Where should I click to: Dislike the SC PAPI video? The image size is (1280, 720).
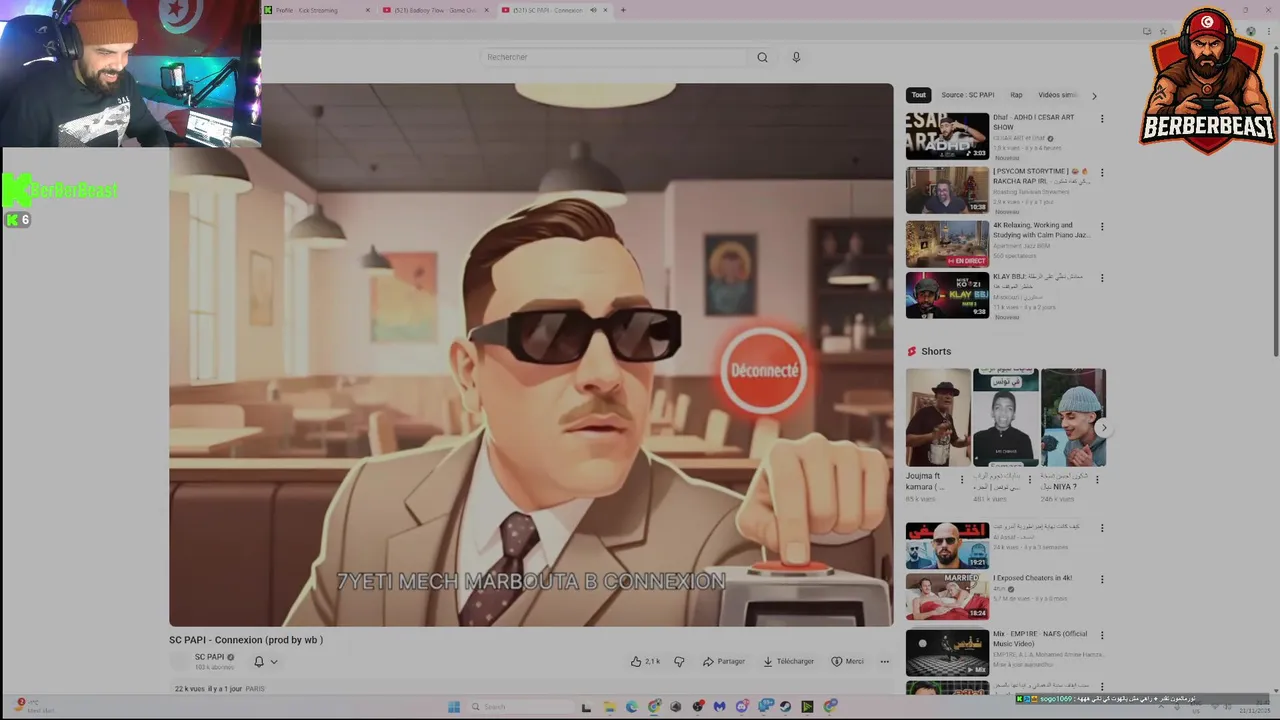679,661
